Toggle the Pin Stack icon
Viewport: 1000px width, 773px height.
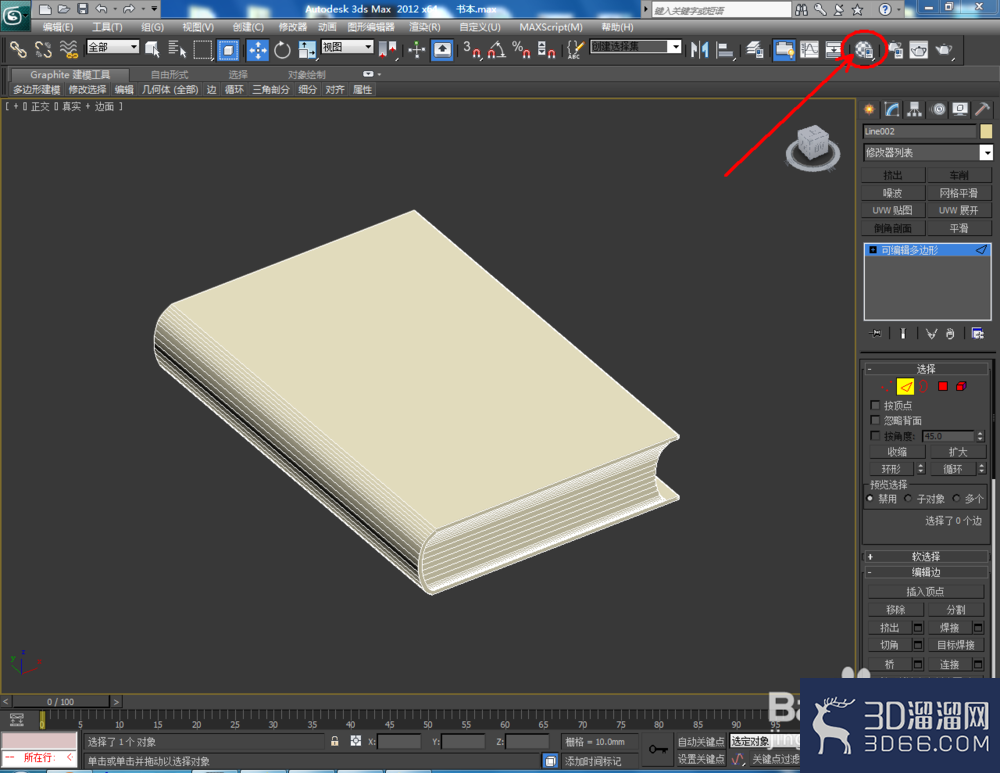(875, 333)
